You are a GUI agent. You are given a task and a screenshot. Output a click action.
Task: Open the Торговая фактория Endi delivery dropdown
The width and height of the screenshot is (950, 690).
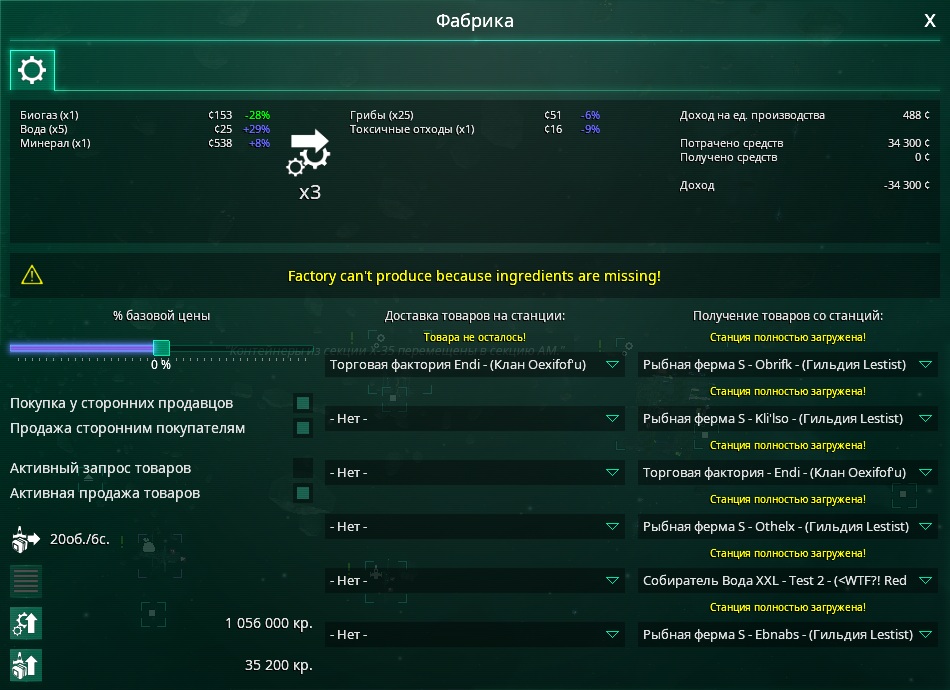[474, 365]
